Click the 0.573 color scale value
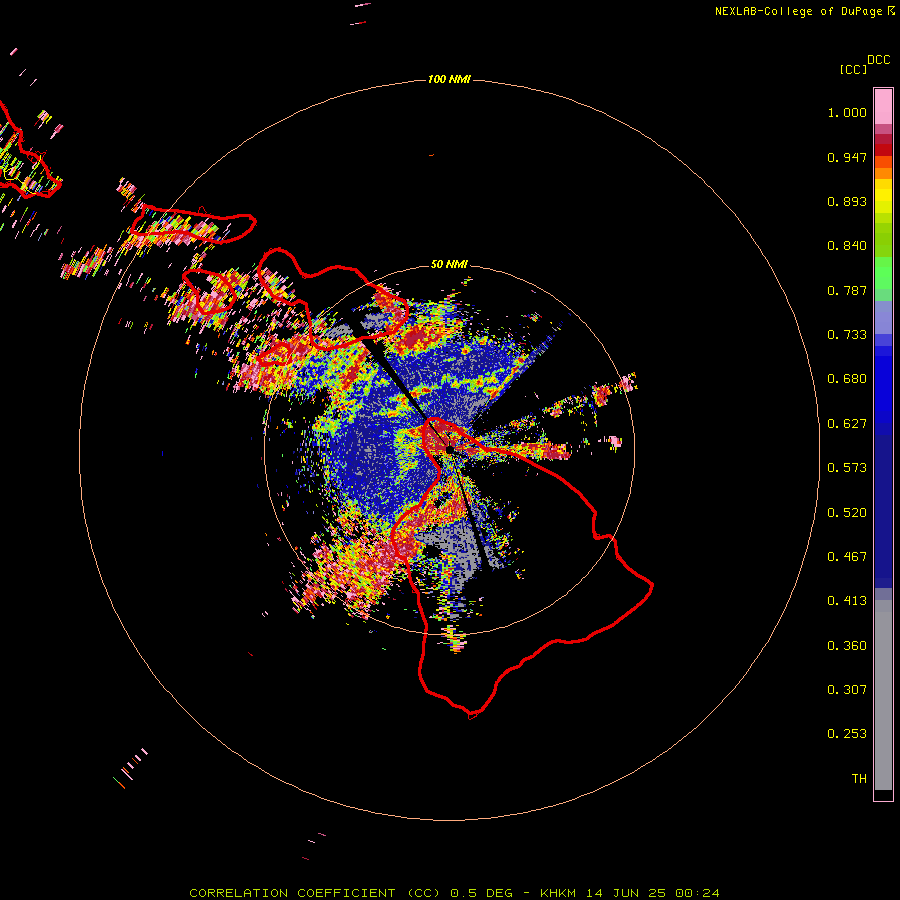The height and width of the screenshot is (900, 900). point(847,468)
